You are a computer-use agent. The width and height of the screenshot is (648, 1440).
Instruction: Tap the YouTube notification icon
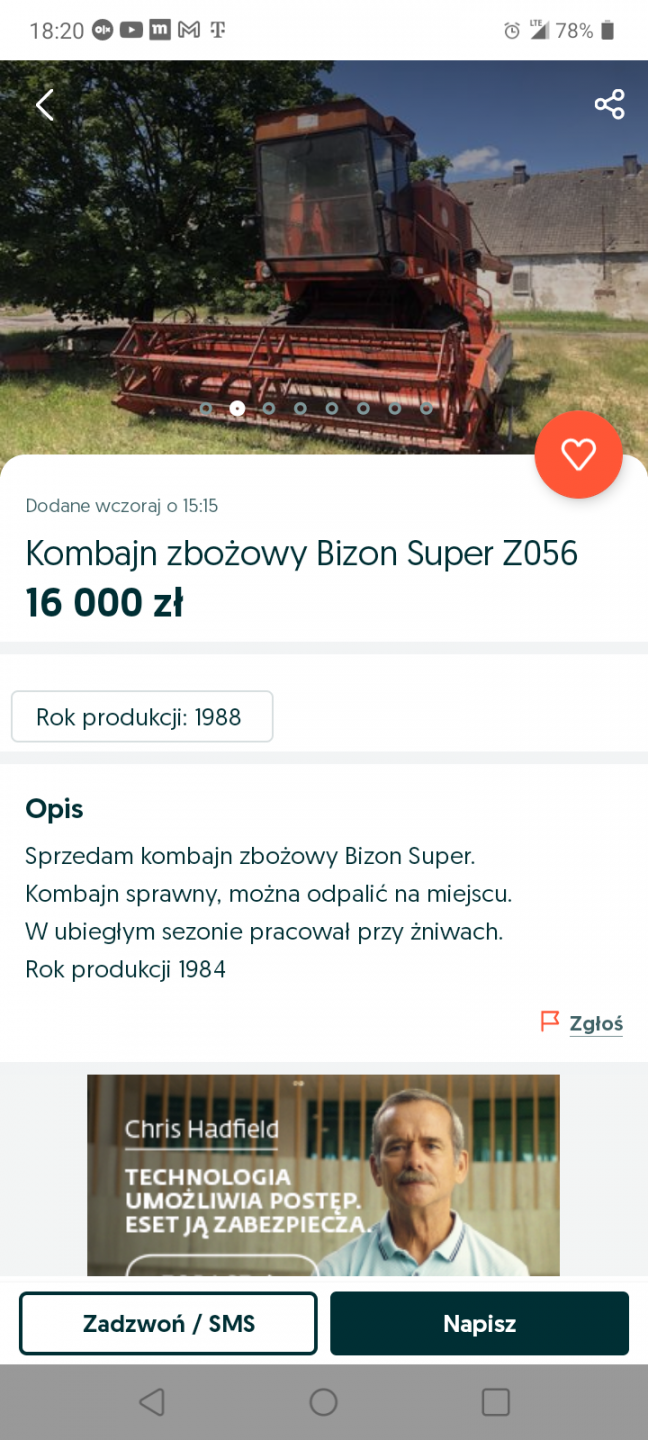131,30
